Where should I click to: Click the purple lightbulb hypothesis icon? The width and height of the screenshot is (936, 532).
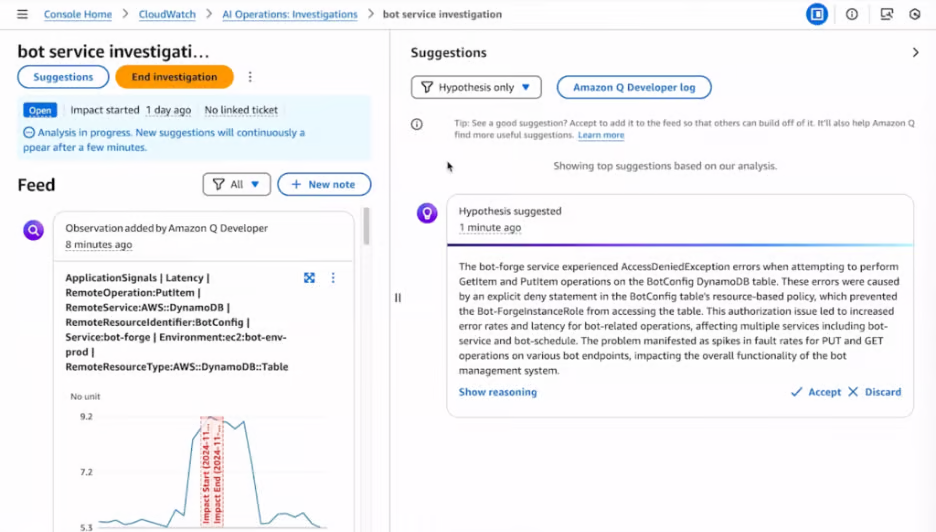[x=427, y=213]
